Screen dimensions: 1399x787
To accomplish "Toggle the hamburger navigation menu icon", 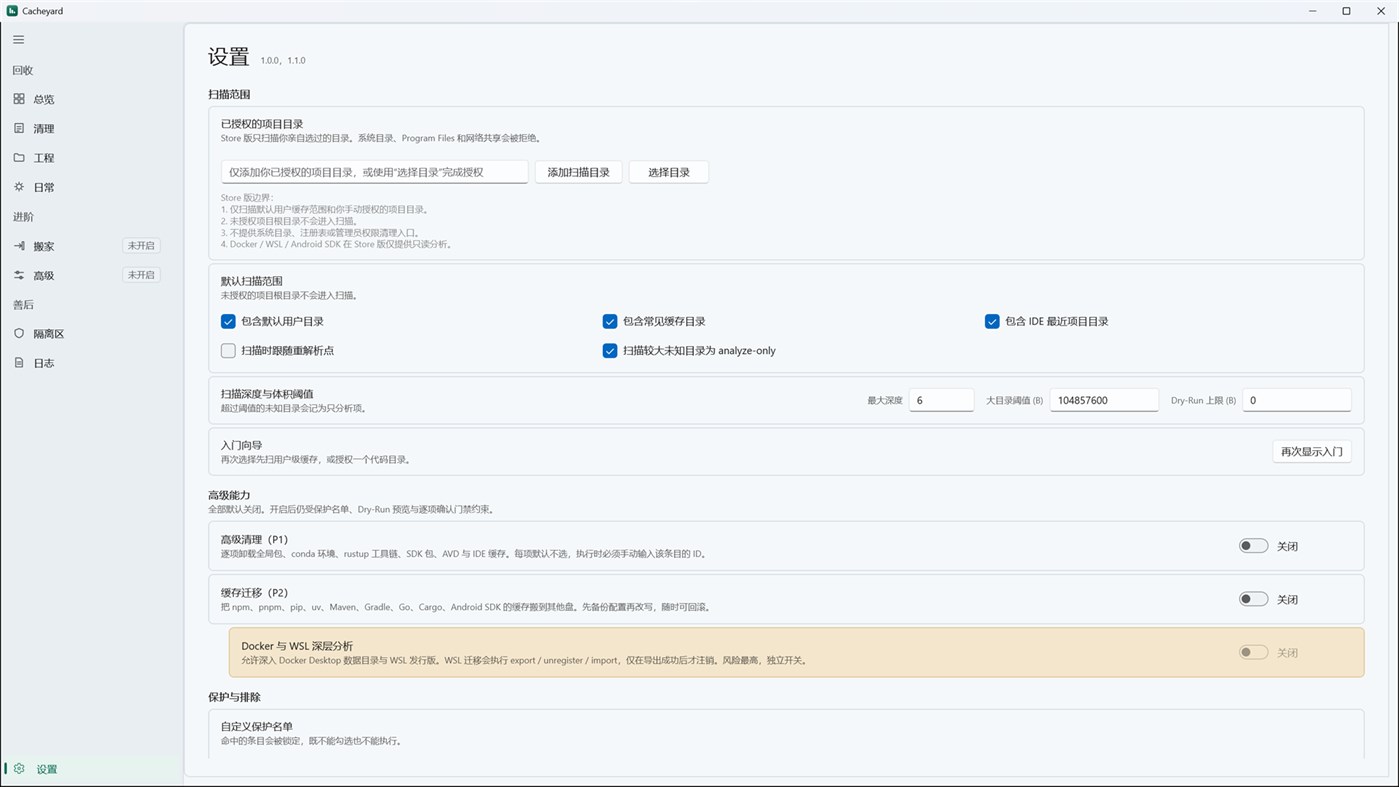I will [x=18, y=40].
